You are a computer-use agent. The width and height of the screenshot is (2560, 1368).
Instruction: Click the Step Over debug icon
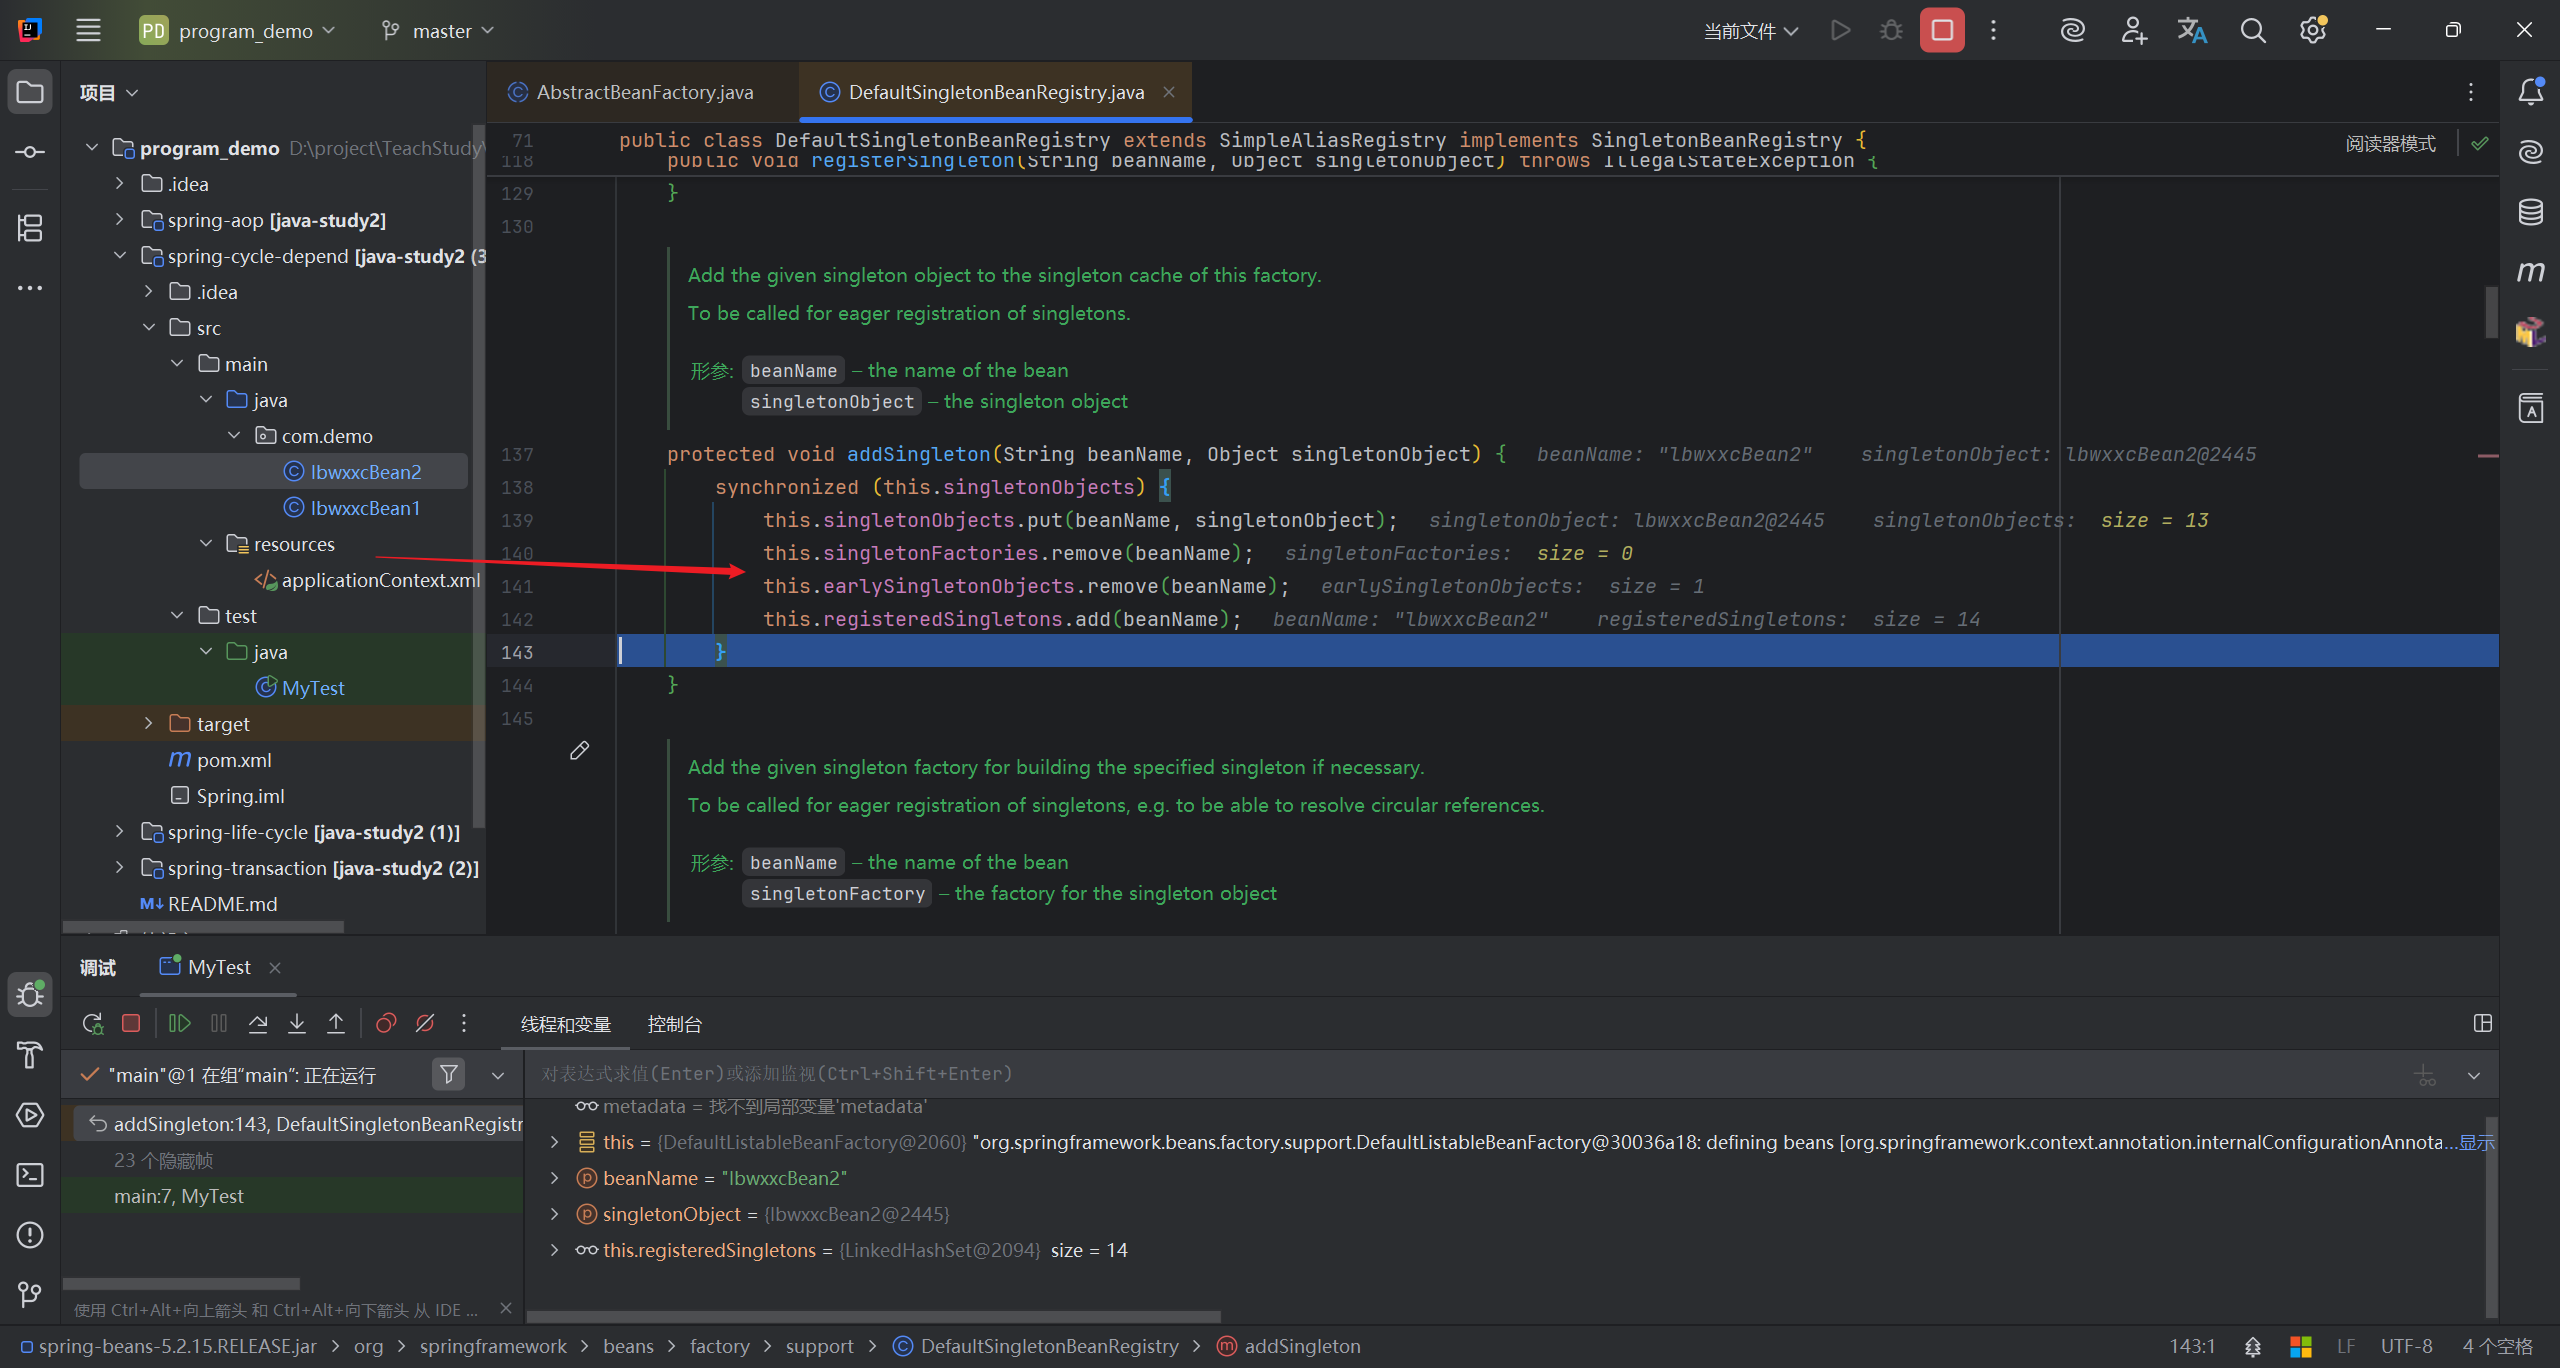point(258,1023)
